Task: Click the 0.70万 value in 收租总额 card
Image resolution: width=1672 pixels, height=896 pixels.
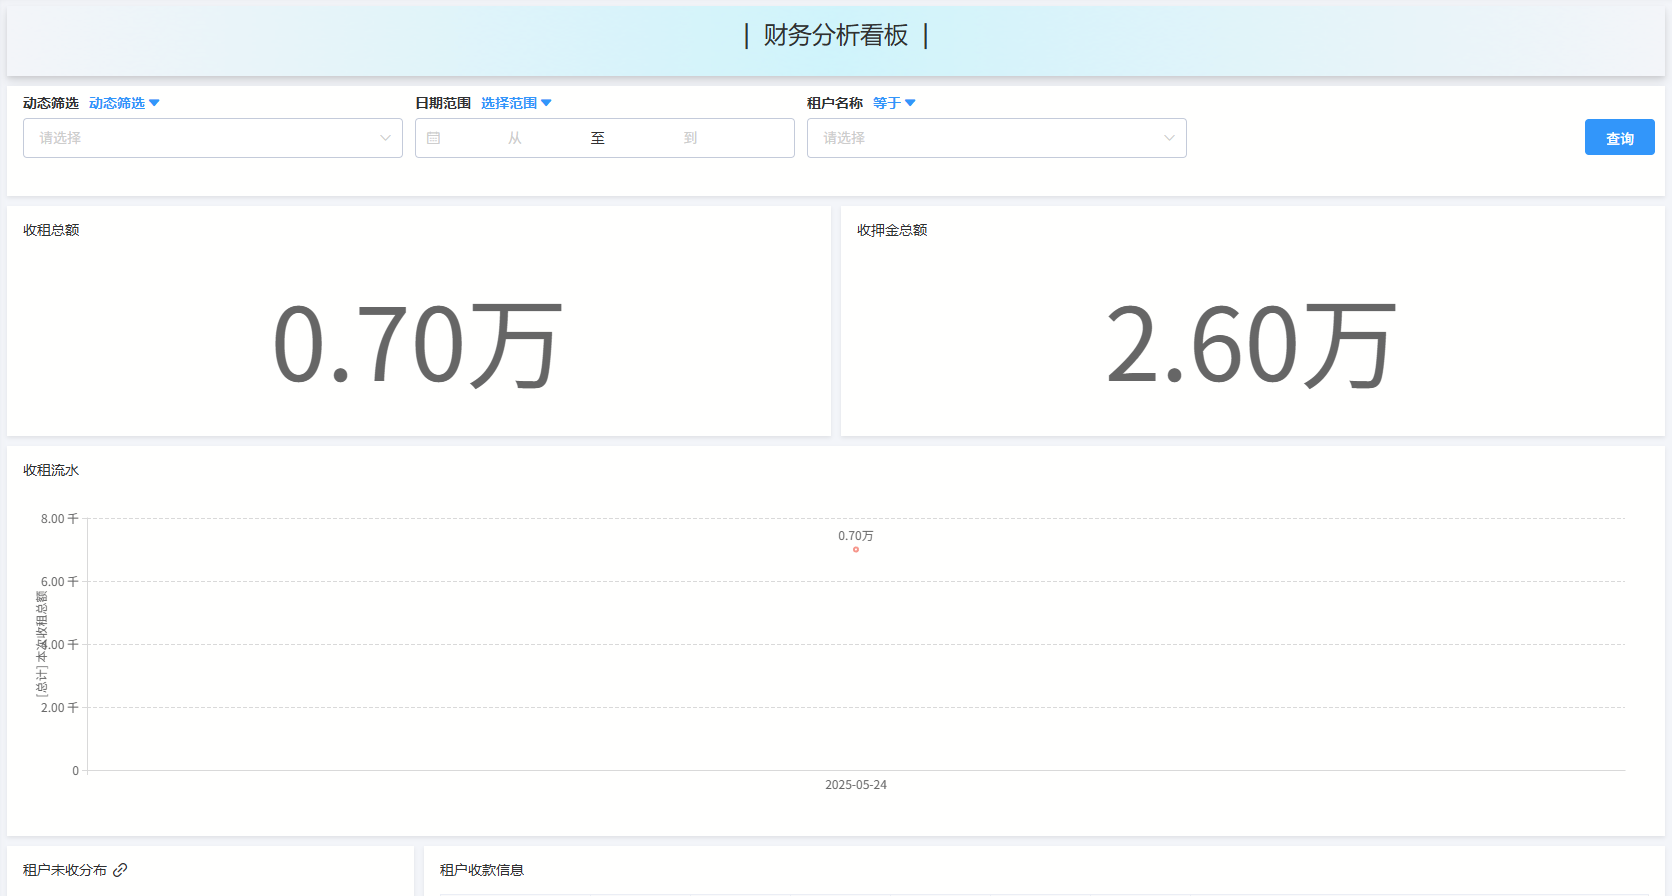Action: point(417,345)
